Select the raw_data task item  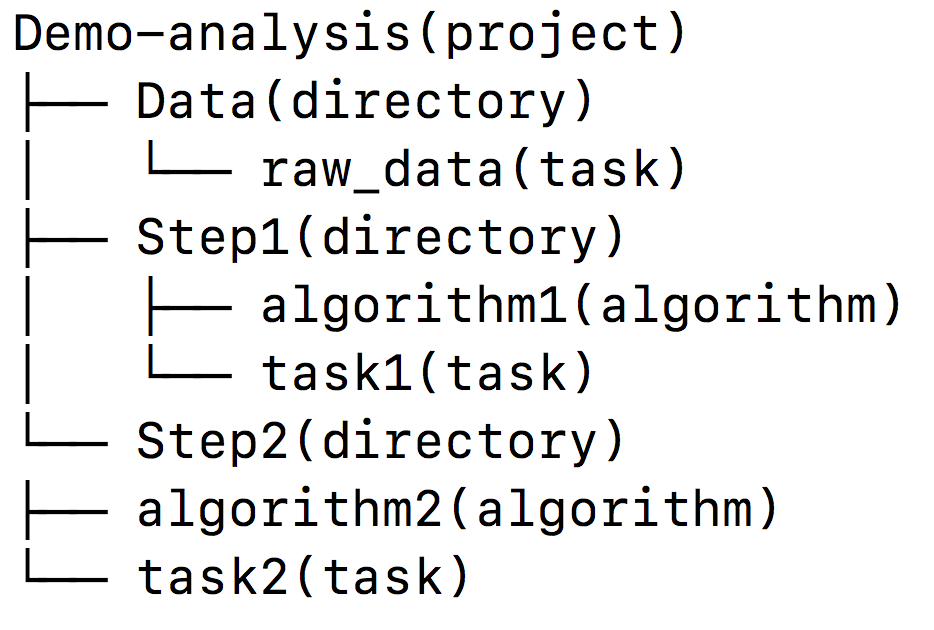[x=380, y=170]
